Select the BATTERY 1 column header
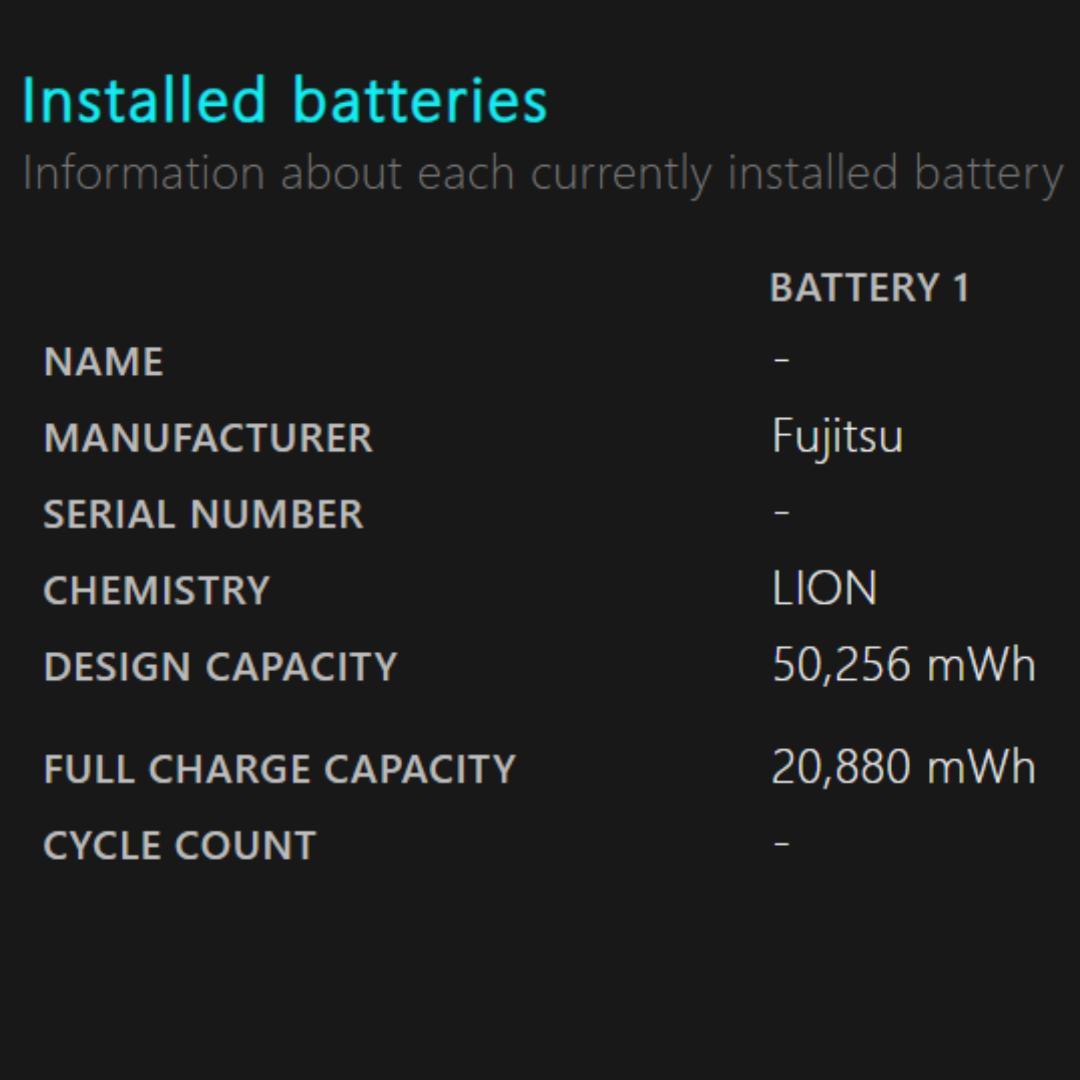Image resolution: width=1080 pixels, height=1080 pixels. click(x=869, y=288)
